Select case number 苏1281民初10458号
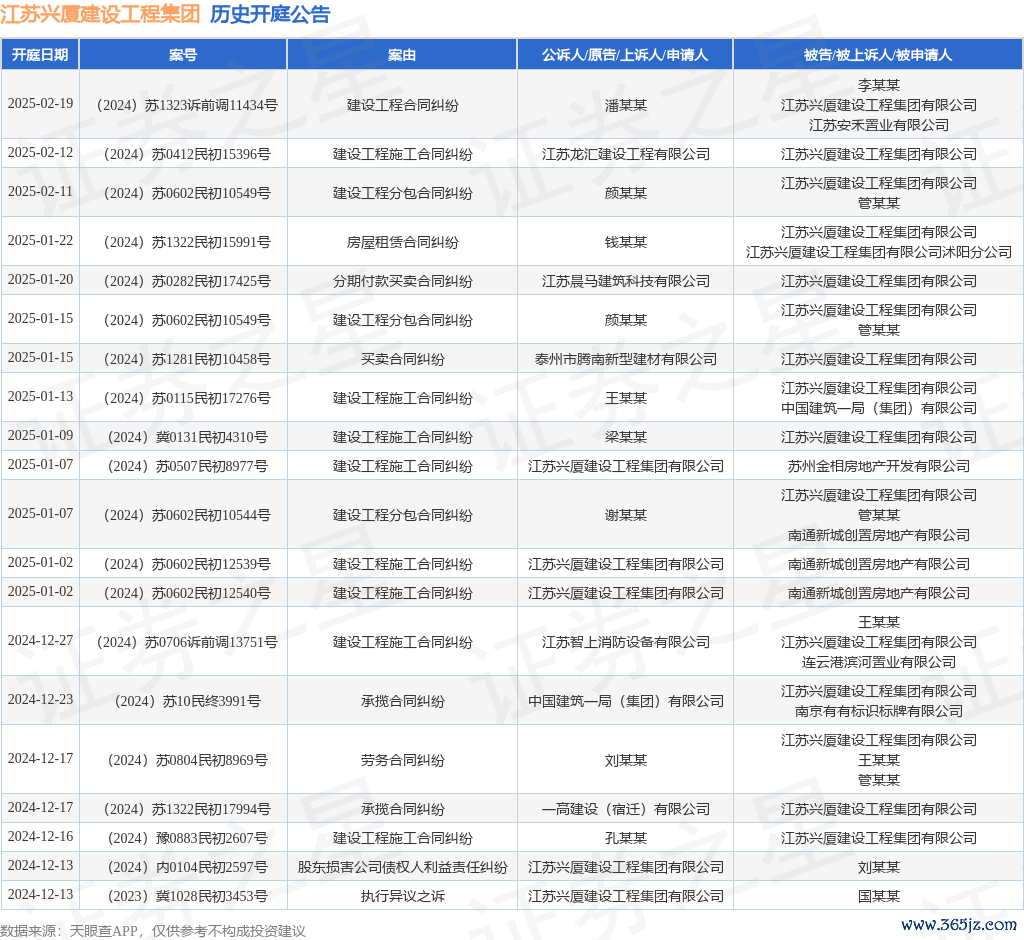 [x=187, y=359]
